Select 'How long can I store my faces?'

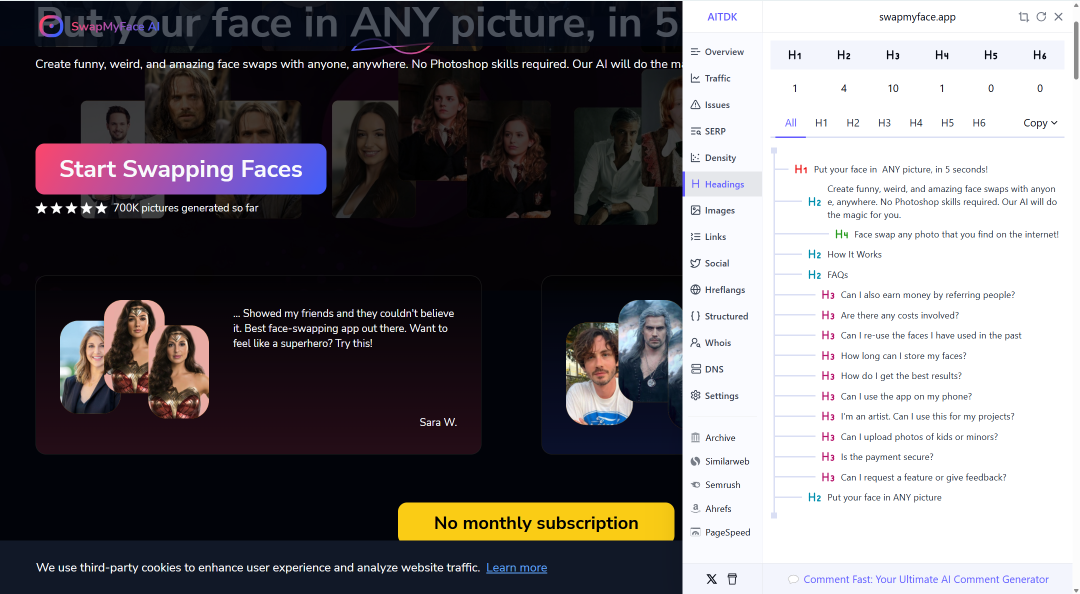[903, 356]
